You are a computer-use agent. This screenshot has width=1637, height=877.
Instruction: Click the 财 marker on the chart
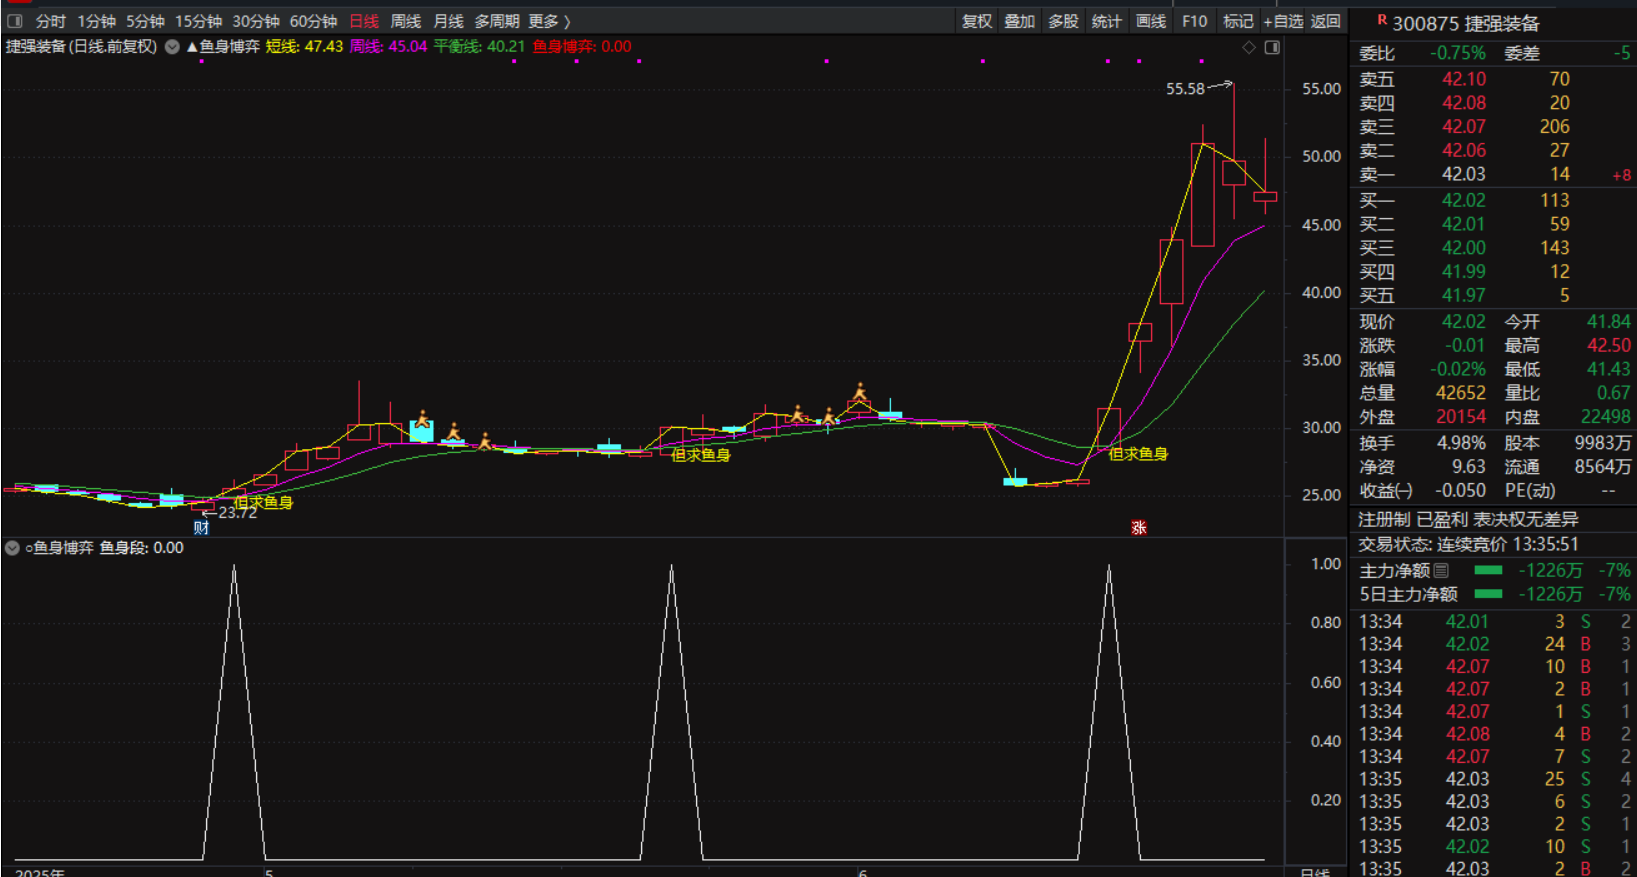(201, 528)
